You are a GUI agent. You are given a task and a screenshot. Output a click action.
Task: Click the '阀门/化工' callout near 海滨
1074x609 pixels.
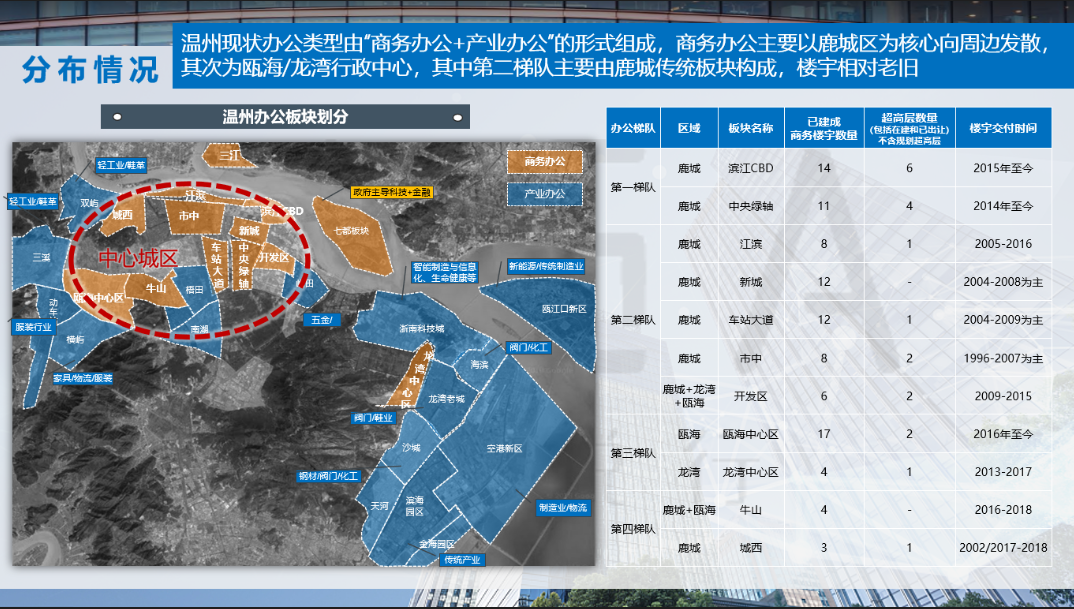(528, 348)
